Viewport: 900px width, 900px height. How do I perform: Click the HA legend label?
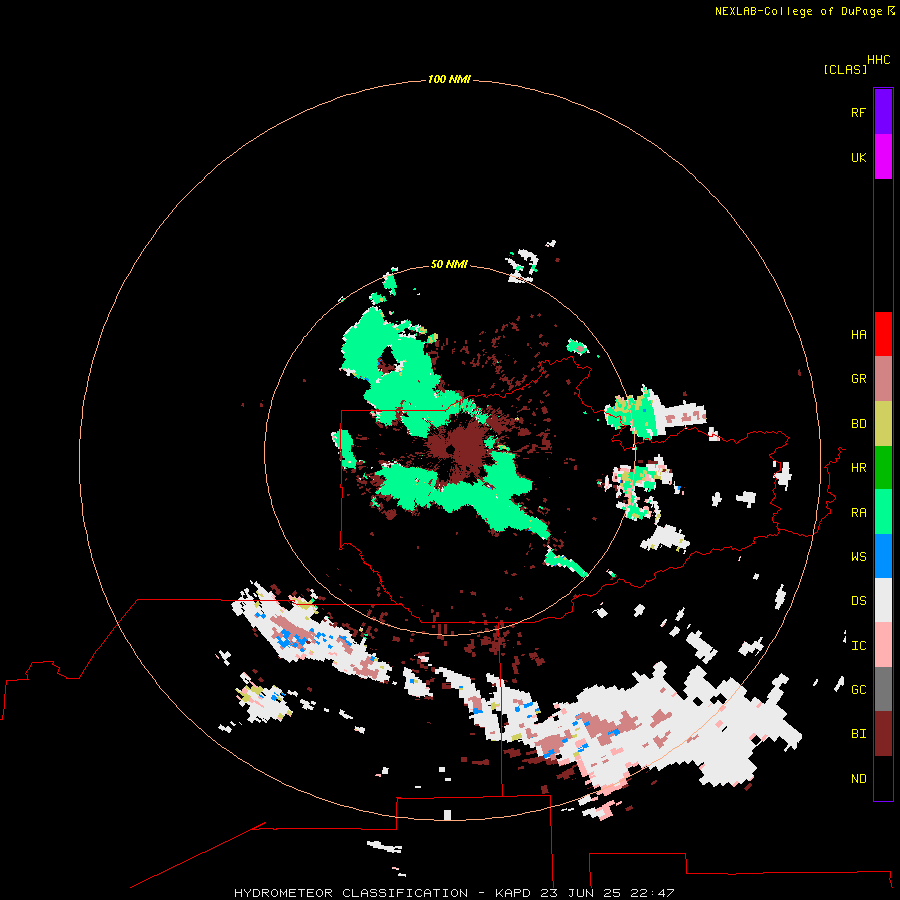click(x=858, y=335)
